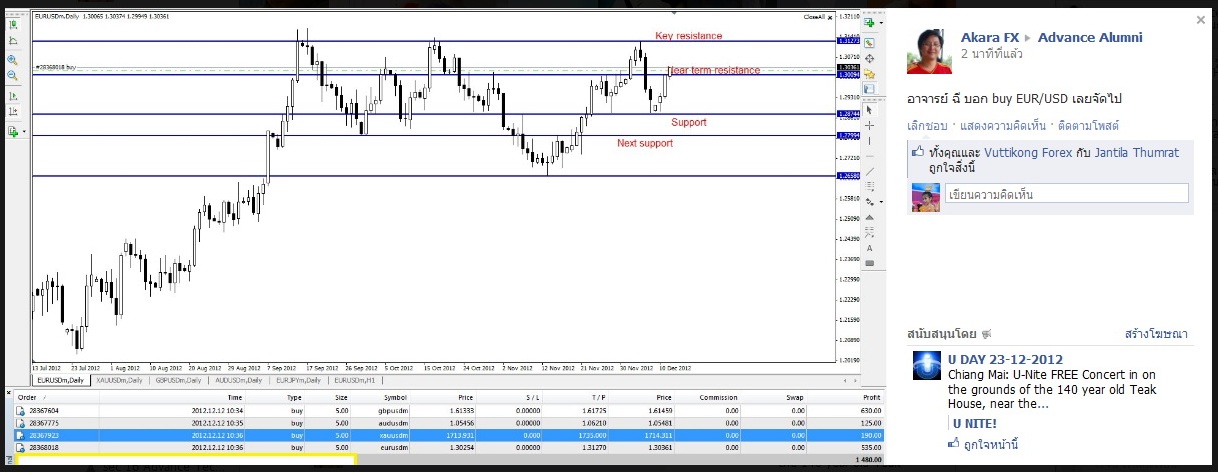1218x472 pixels.
Task: Select the text label tool below 'A'
Action: click(870, 263)
